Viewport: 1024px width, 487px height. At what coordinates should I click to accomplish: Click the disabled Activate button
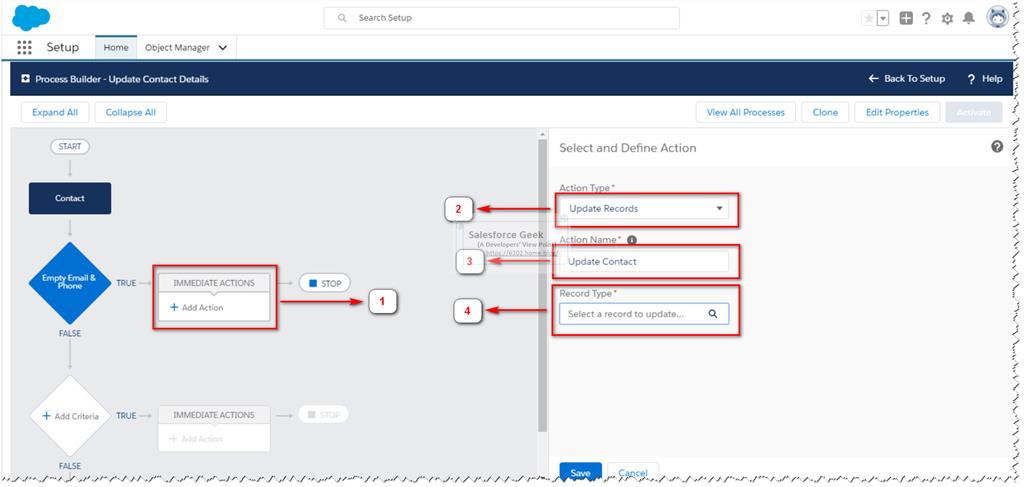click(974, 112)
